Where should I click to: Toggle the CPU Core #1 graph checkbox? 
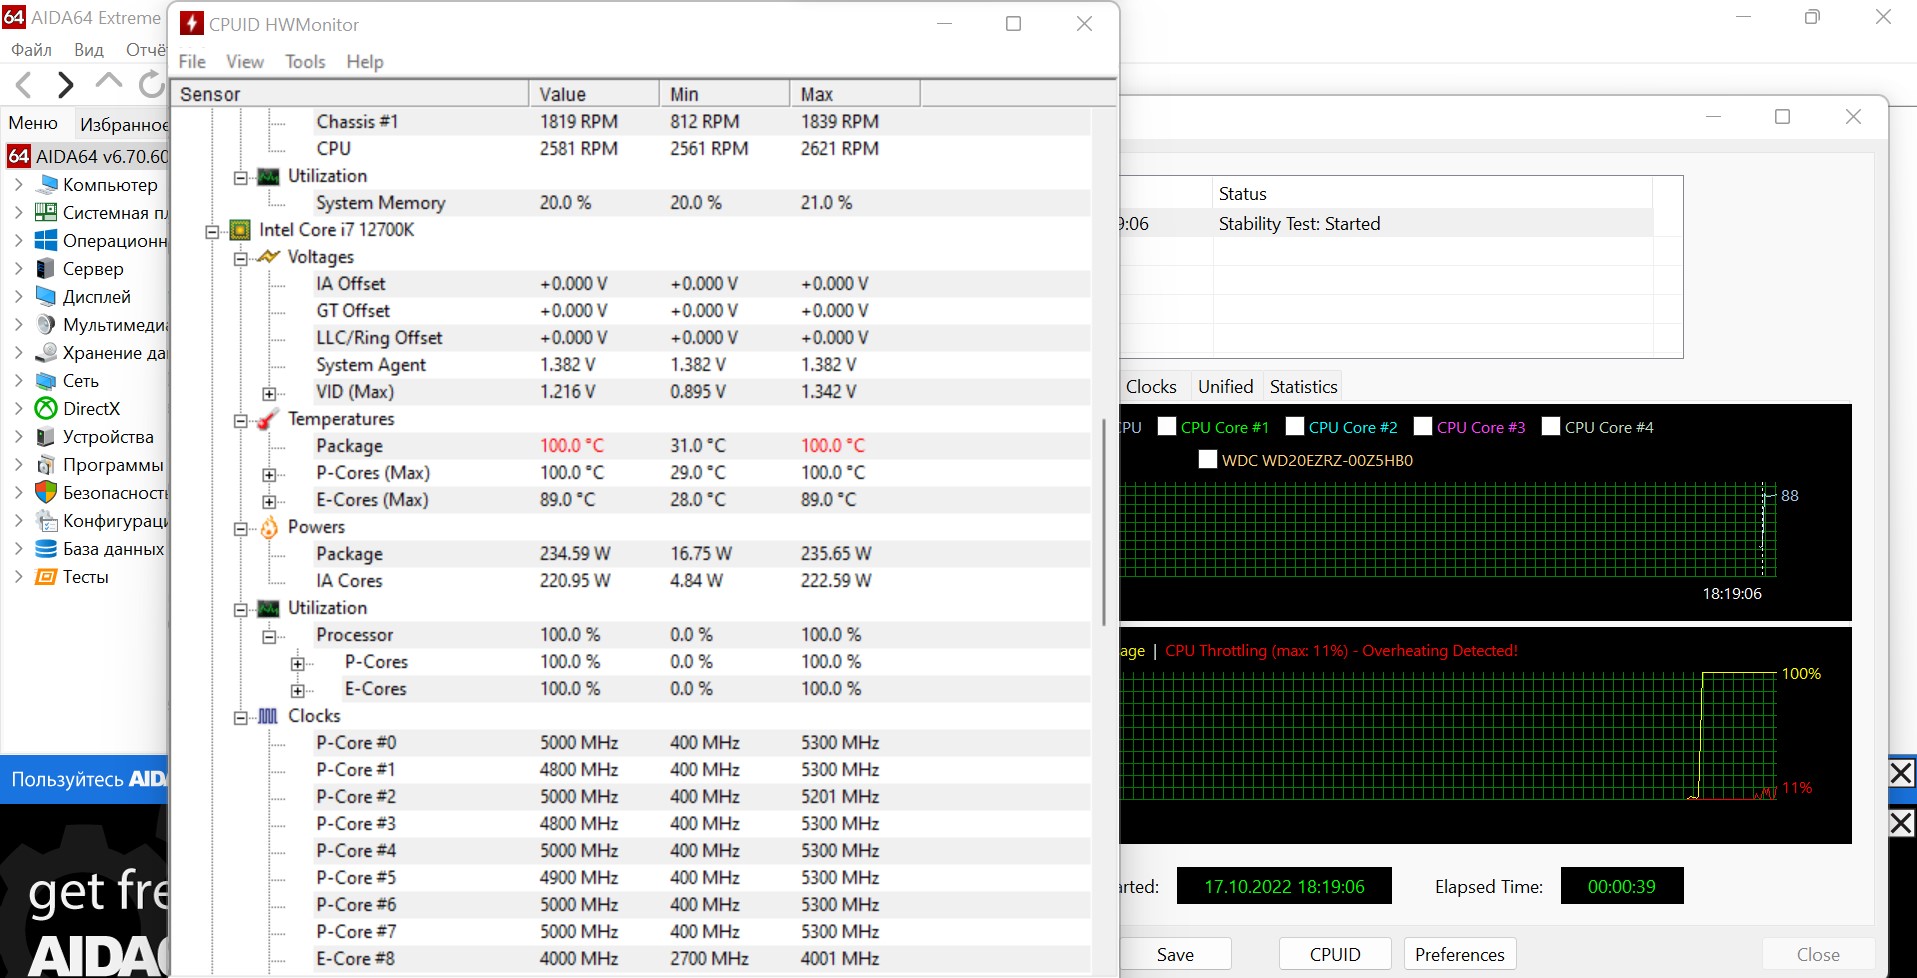[x=1167, y=427]
